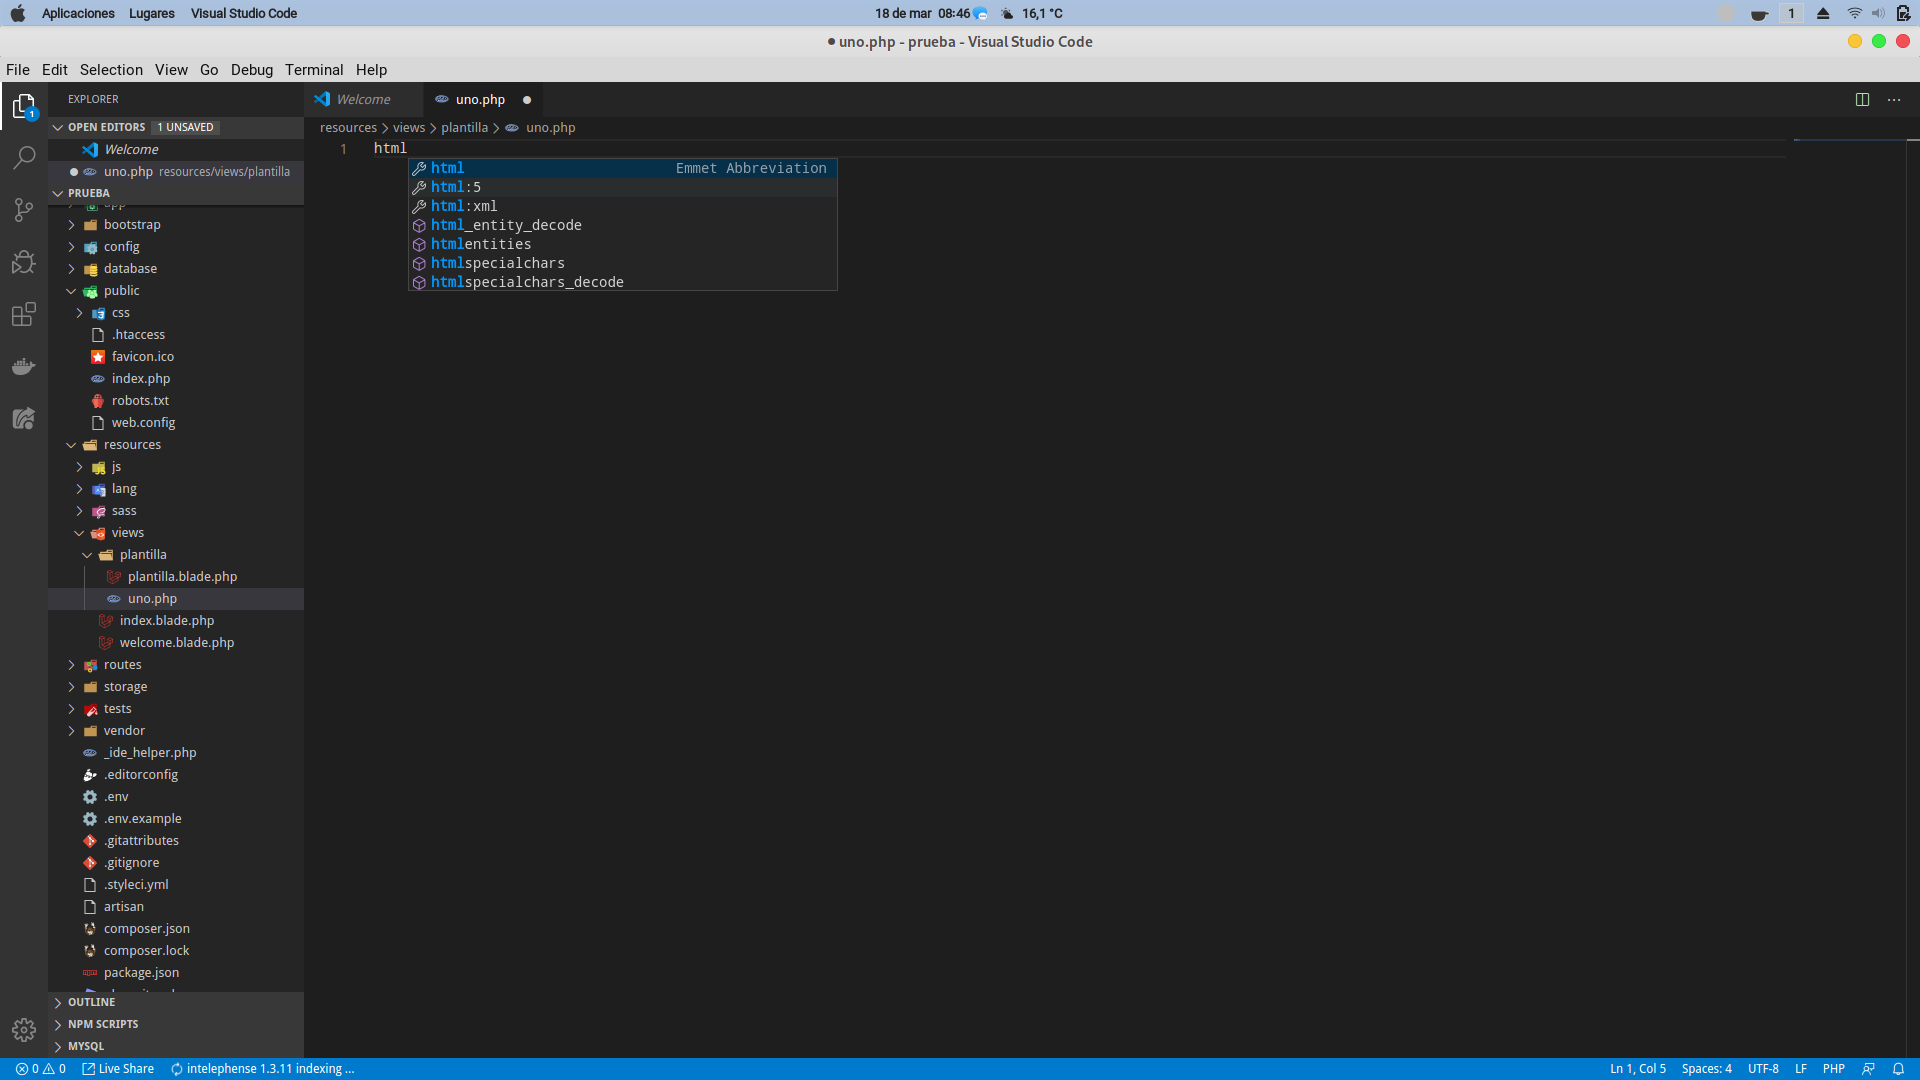Image resolution: width=1920 pixels, height=1080 pixels.
Task: Open the File menu
Action: coord(18,70)
